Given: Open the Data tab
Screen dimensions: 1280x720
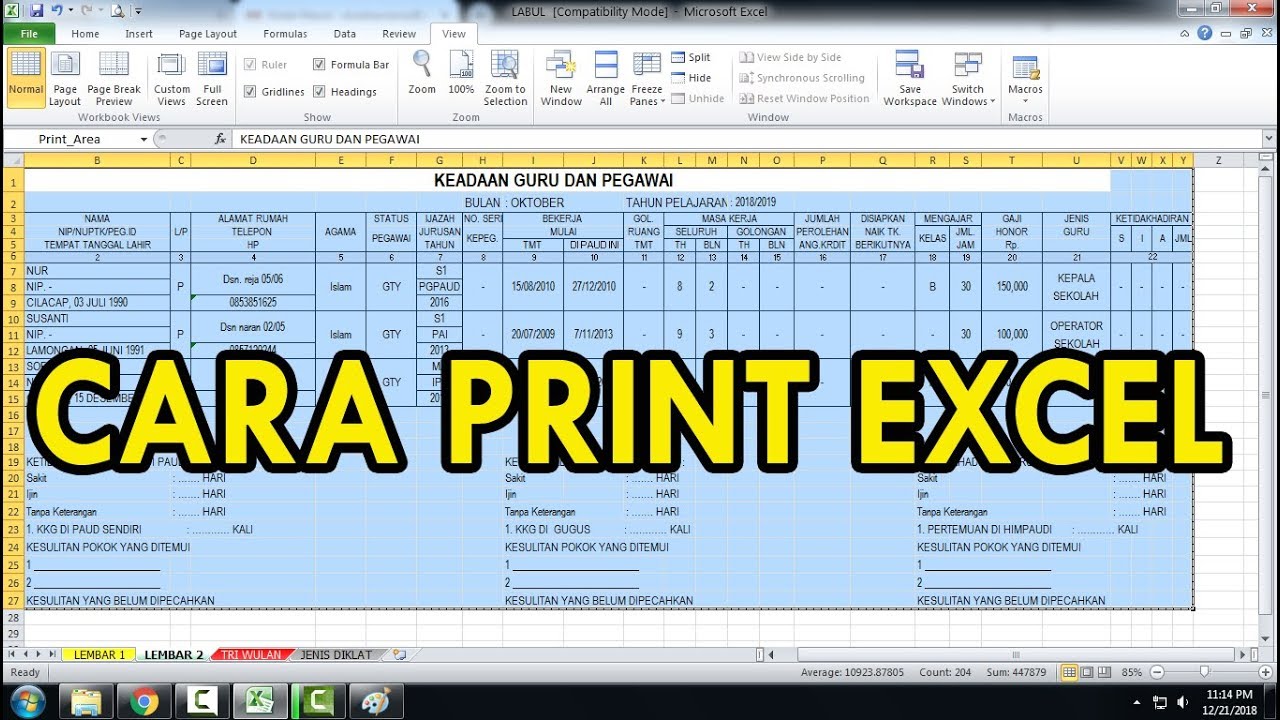Looking at the screenshot, I should click(x=345, y=33).
